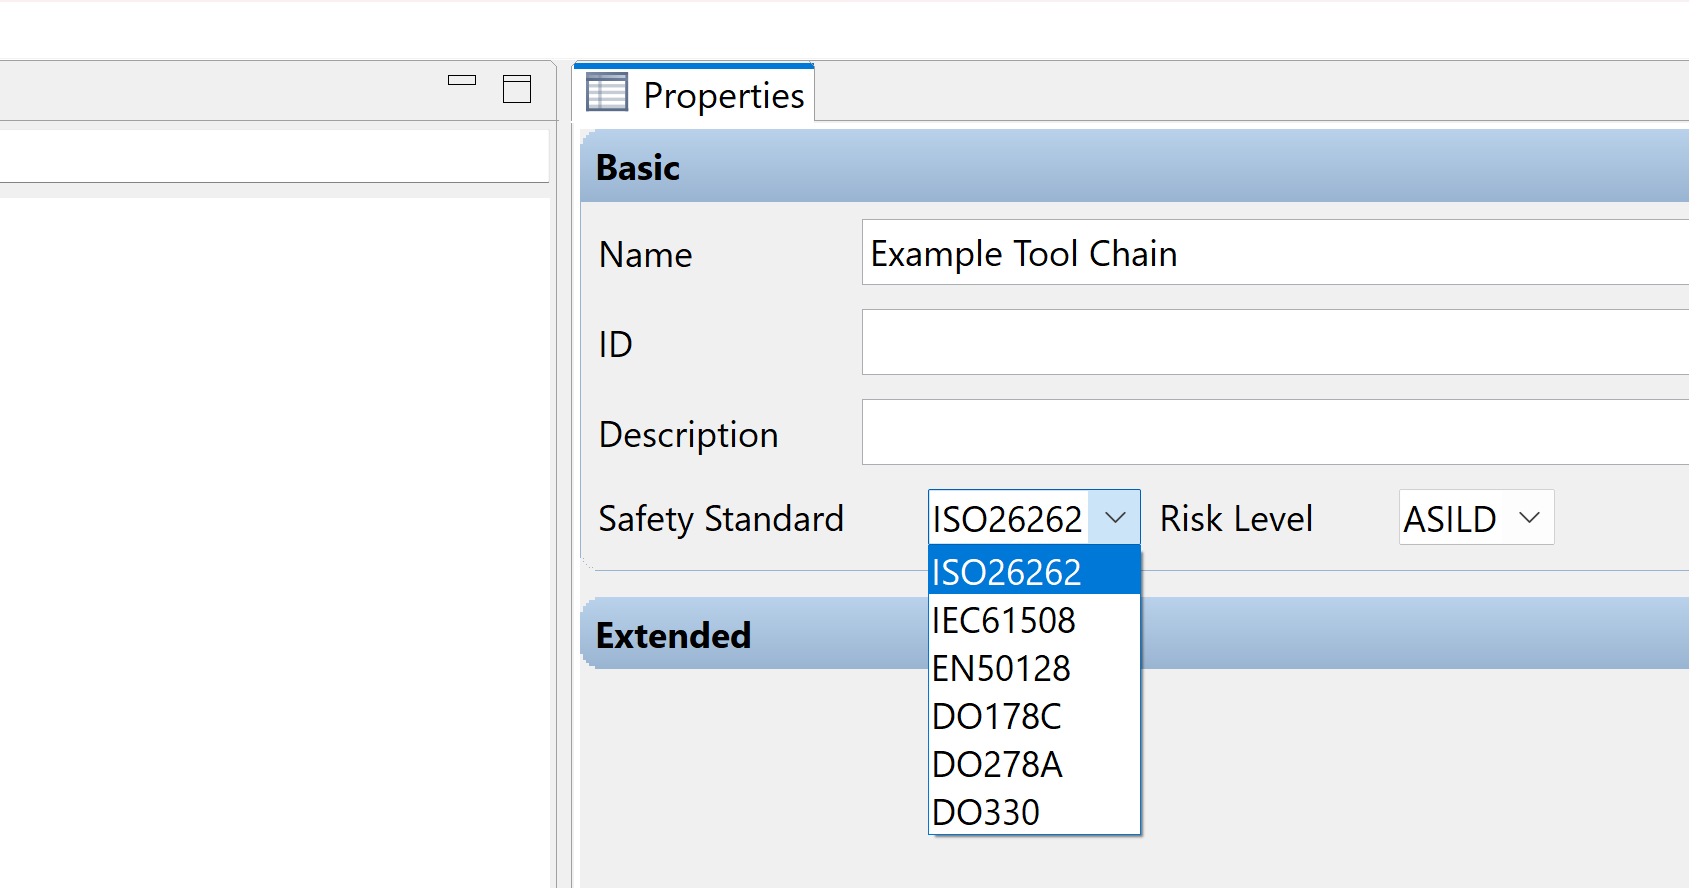1689x888 pixels.
Task: Collapse the Basic section header
Action: click(x=638, y=167)
